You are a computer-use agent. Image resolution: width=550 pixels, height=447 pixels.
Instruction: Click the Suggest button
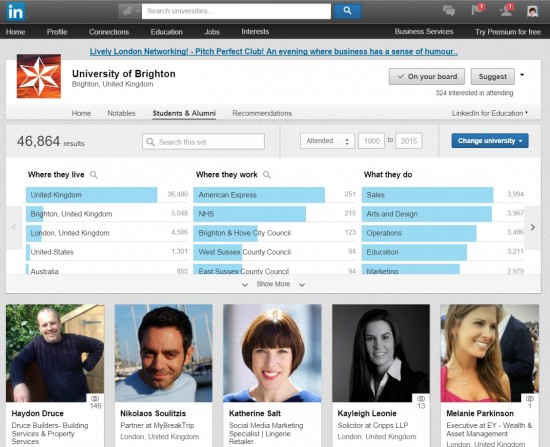[492, 76]
